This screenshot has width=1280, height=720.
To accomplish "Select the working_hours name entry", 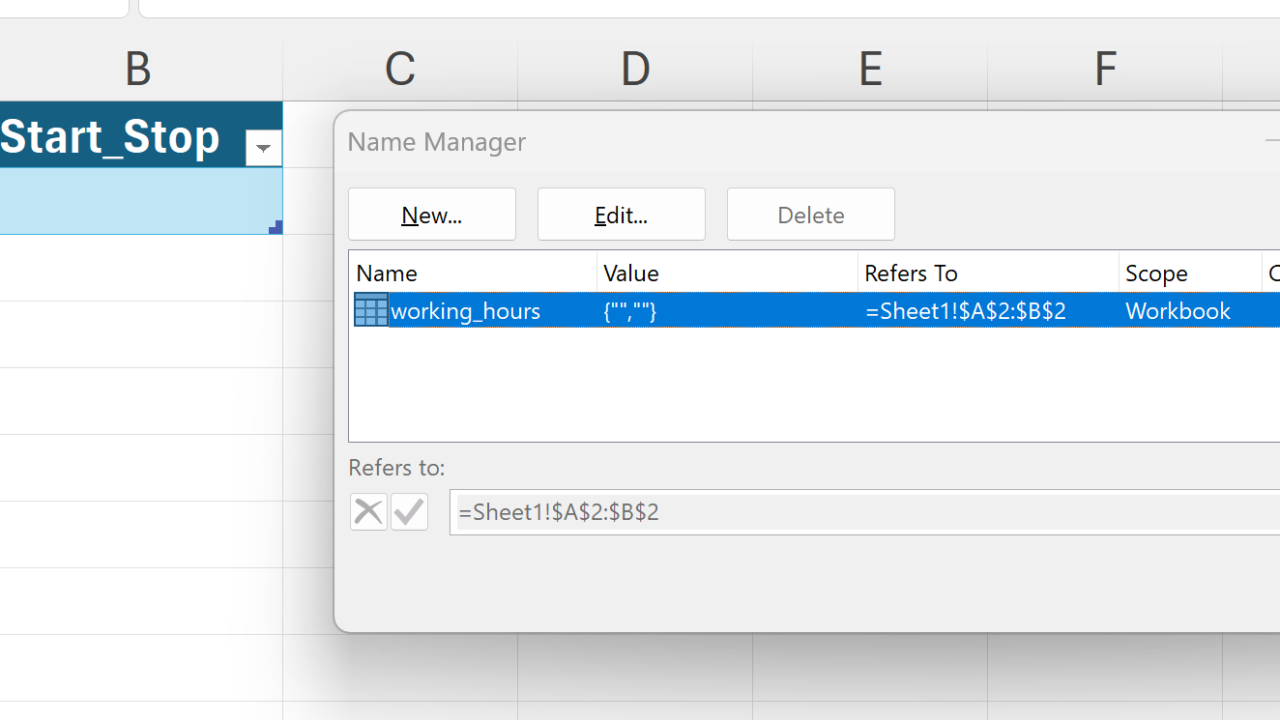I will (466, 311).
